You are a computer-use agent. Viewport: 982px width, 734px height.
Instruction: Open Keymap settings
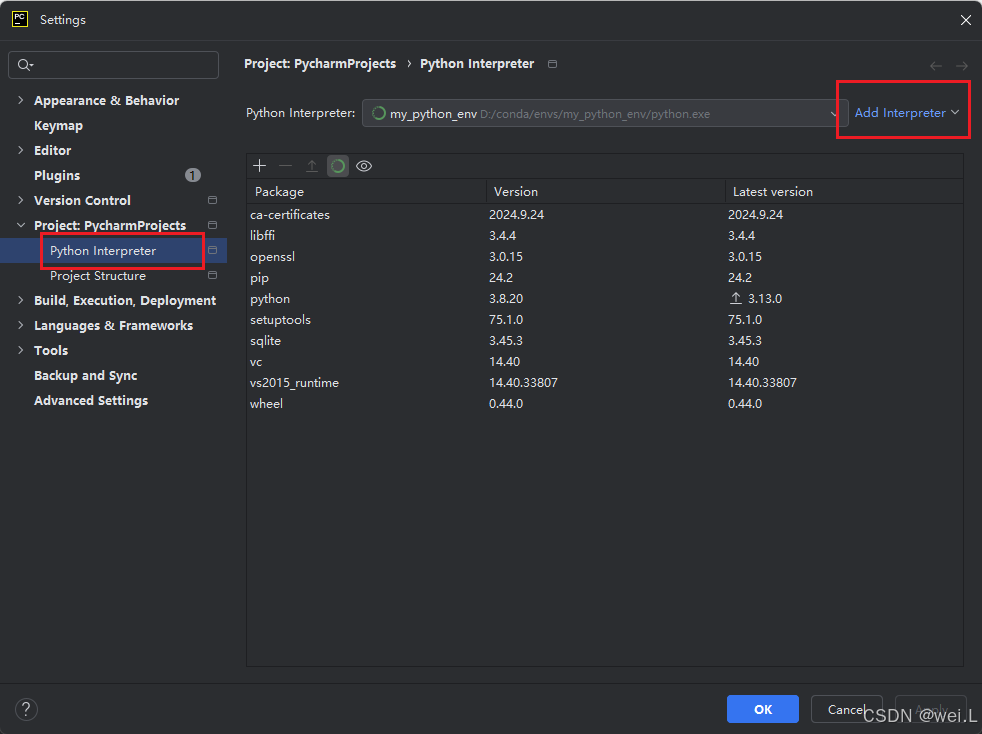click(x=58, y=125)
